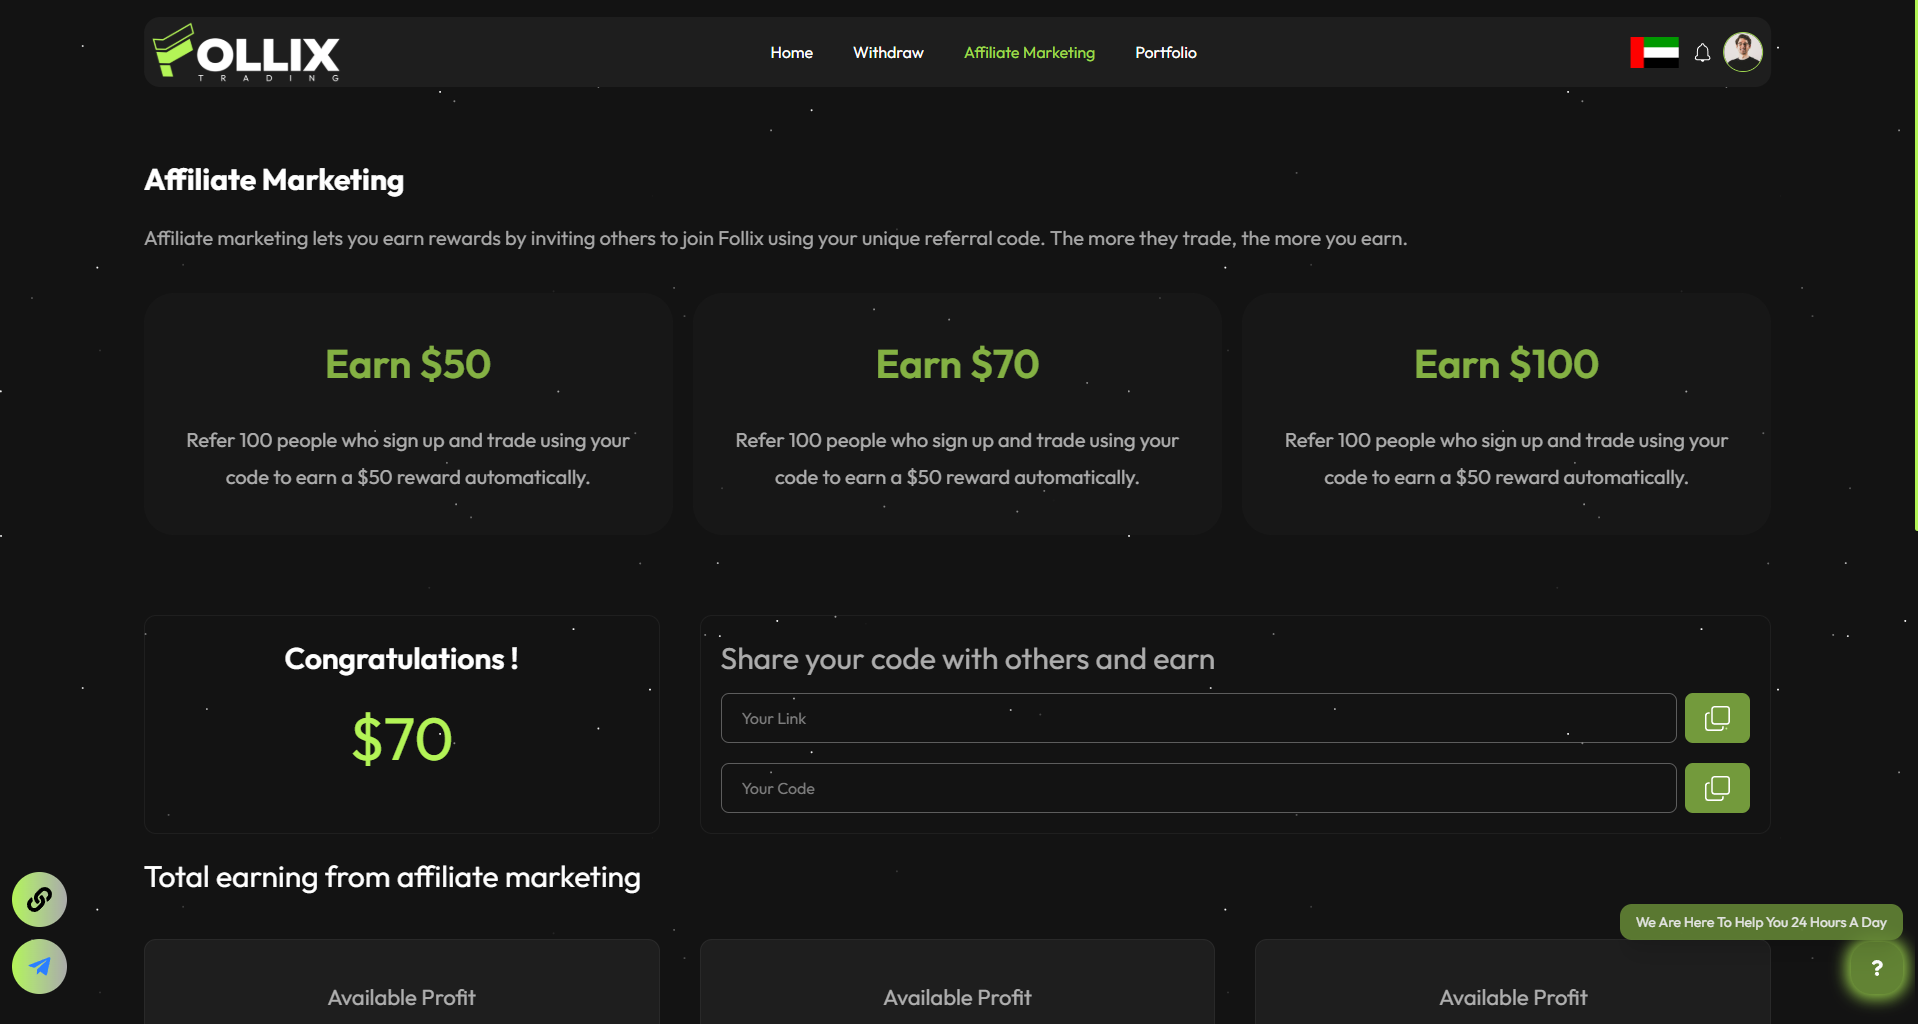Open the Withdraw page
The height and width of the screenshot is (1024, 1918).
pyautogui.click(x=888, y=53)
